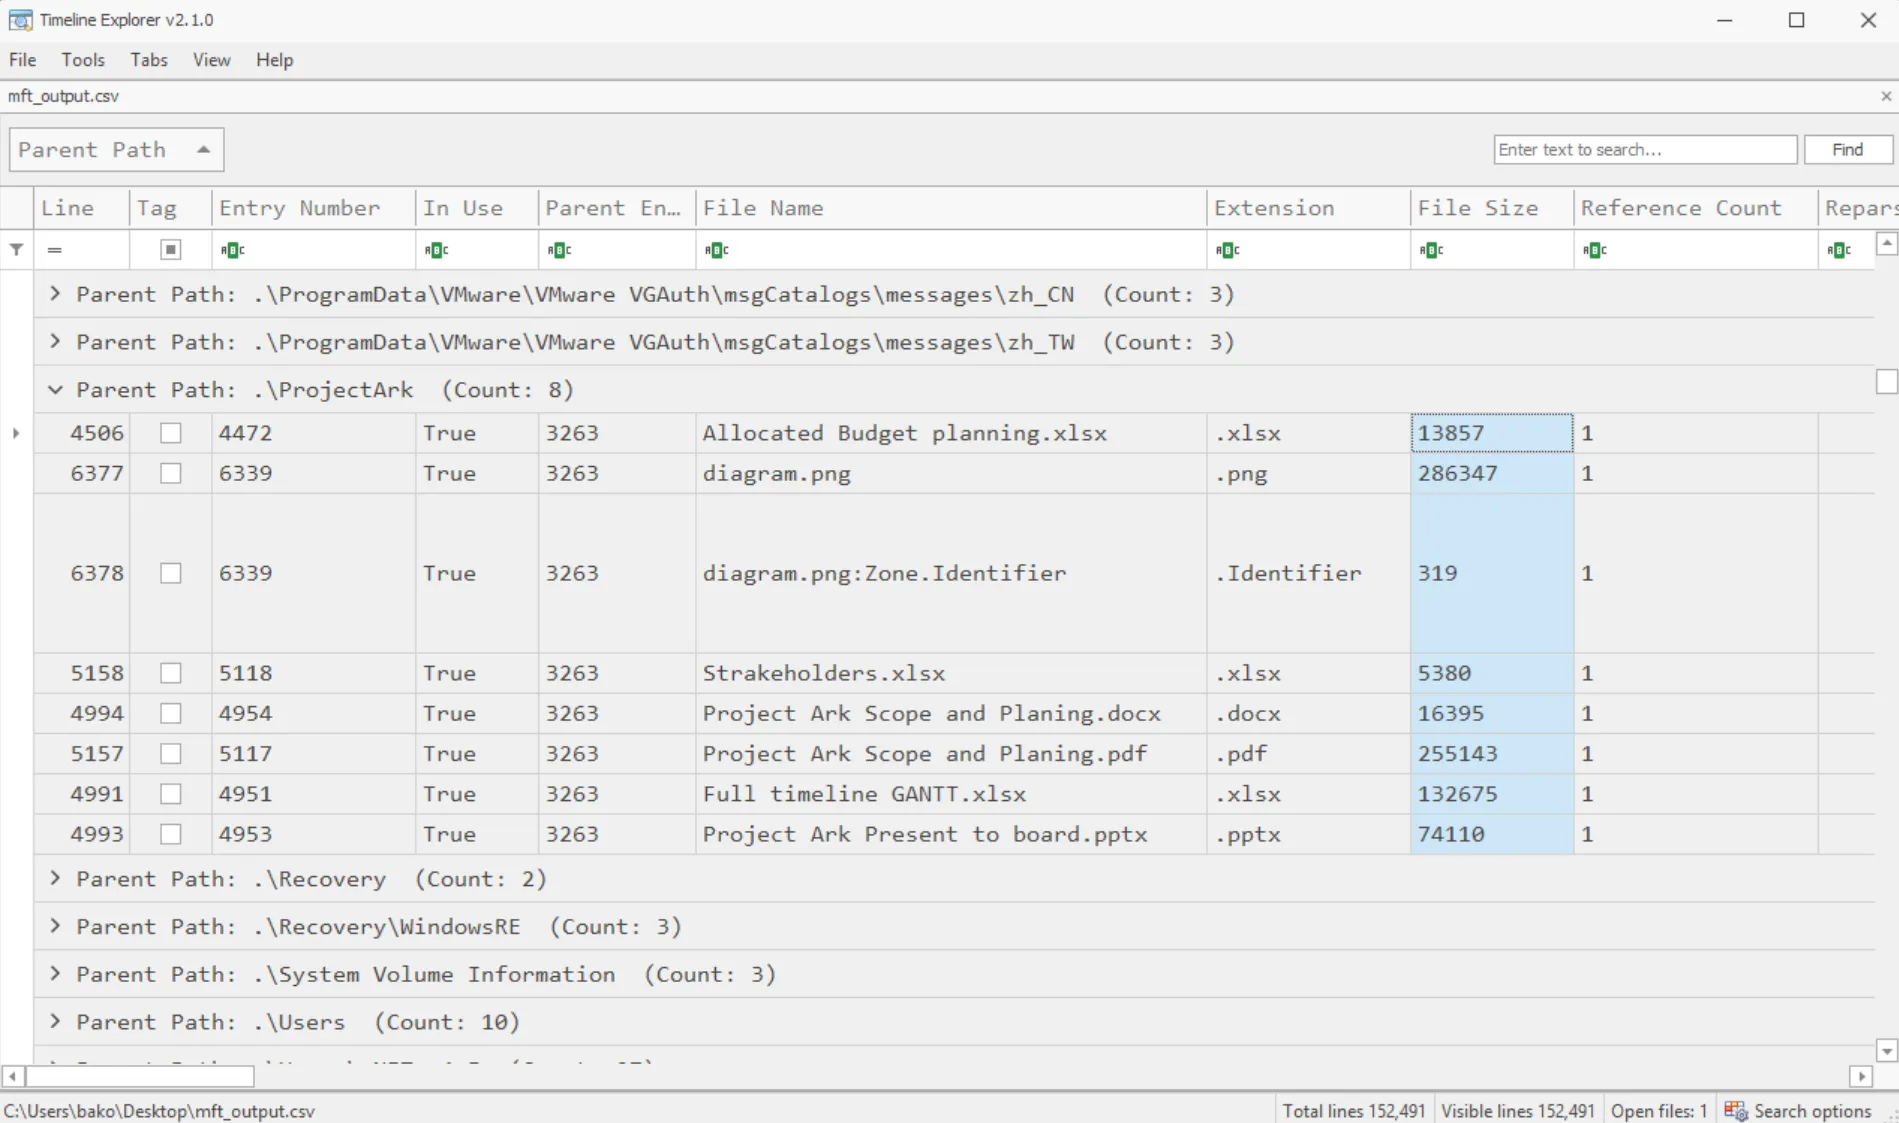Screen dimensions: 1899x1123
Task: Sort by the Reference Count column header
Action: [1695, 208]
